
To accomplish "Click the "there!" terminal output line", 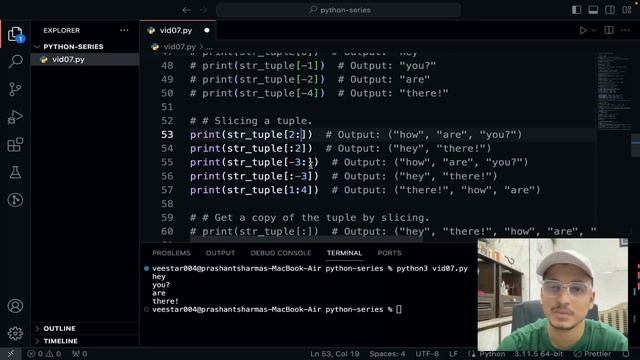I will (x=165, y=301).
